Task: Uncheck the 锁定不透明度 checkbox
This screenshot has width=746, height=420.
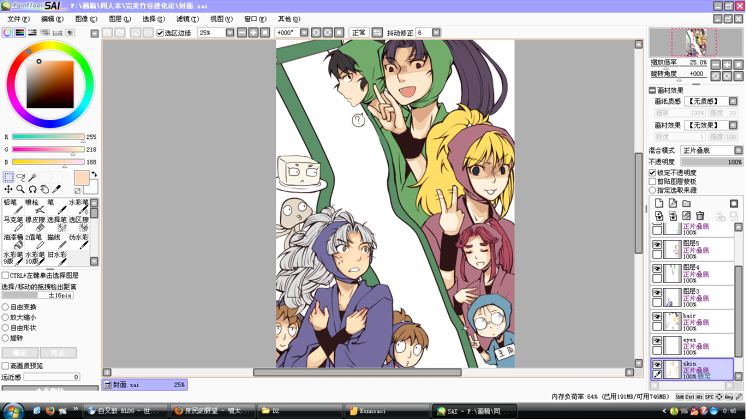Action: [653, 173]
